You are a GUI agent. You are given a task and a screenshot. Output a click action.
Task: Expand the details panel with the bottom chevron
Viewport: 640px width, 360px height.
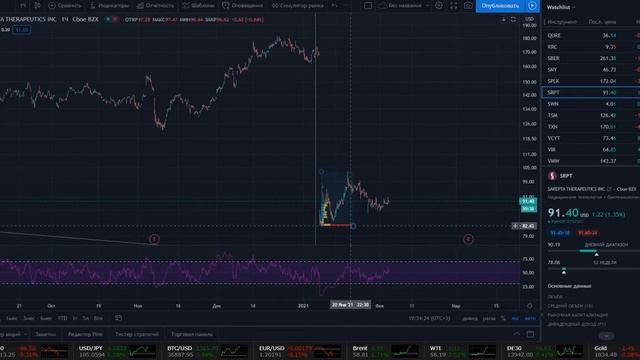pos(606,336)
